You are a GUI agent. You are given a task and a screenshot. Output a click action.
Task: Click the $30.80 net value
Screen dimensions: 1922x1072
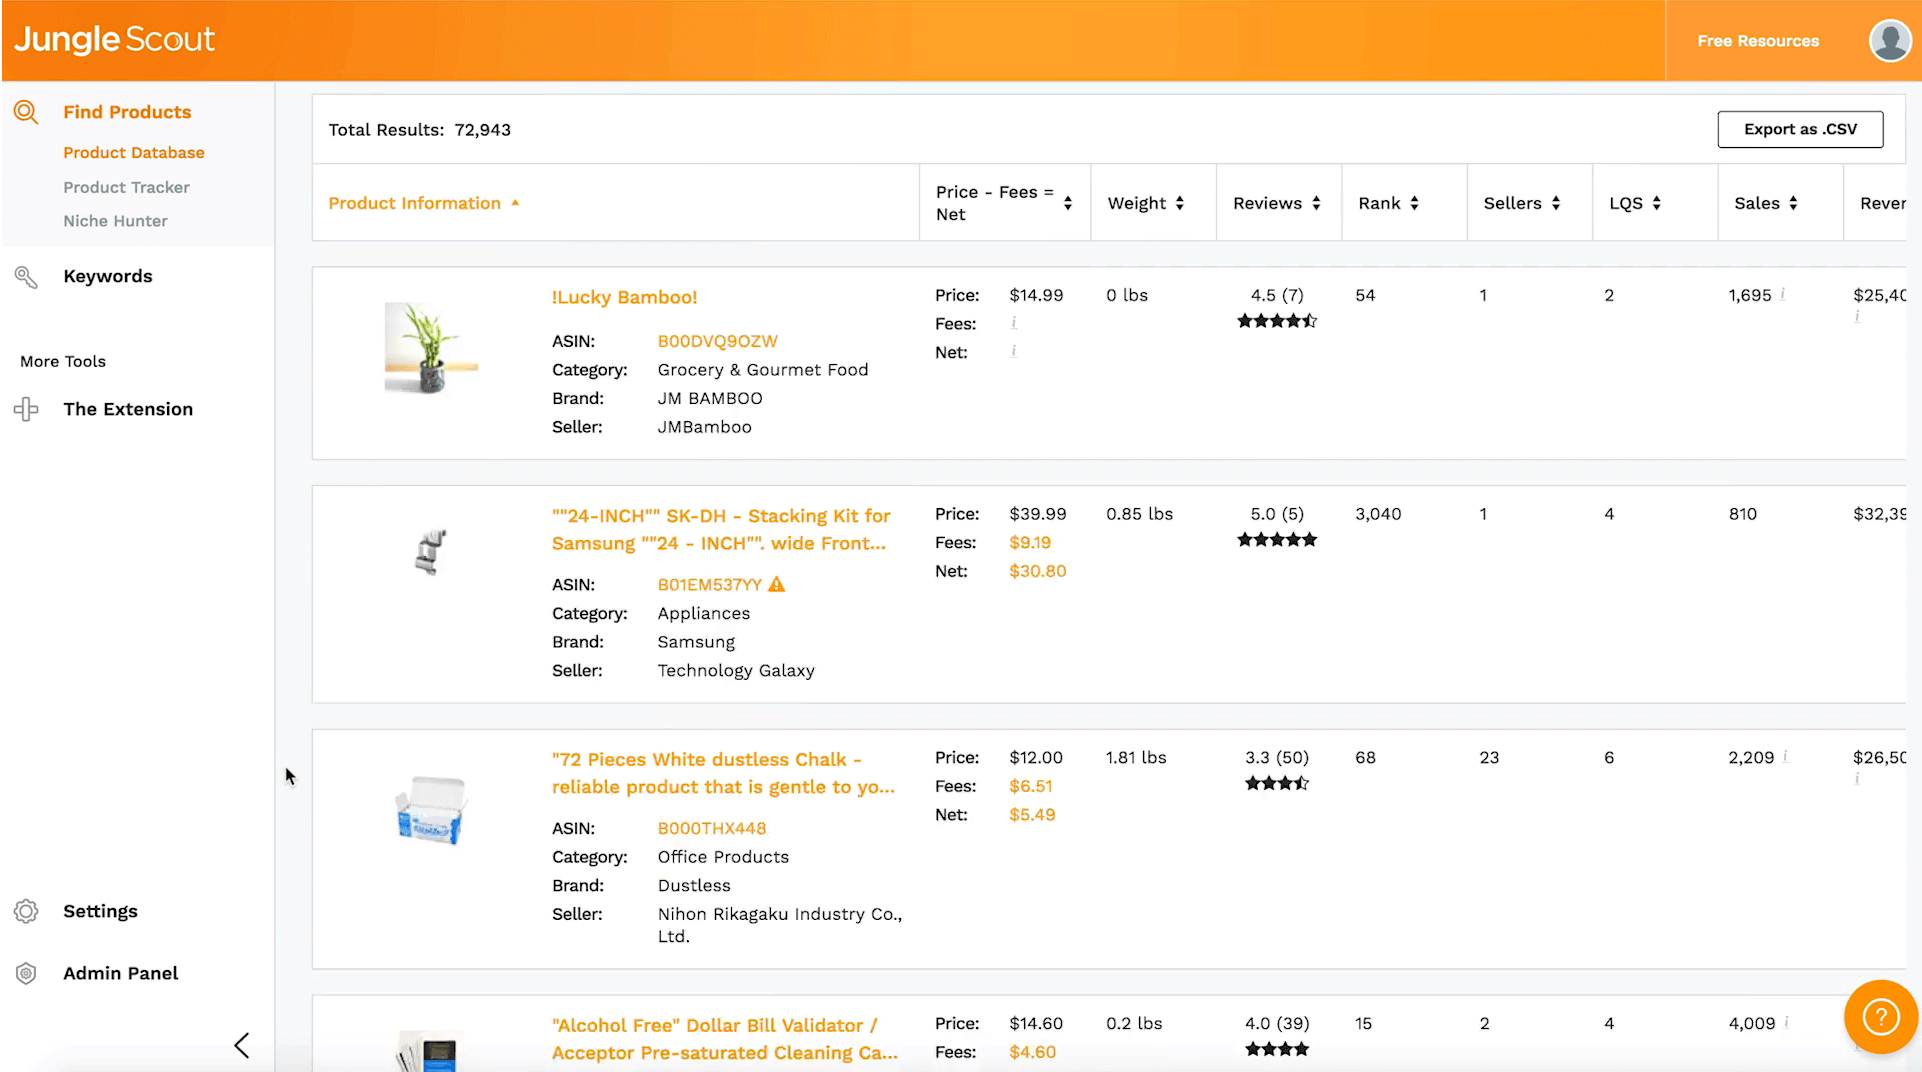click(x=1037, y=571)
